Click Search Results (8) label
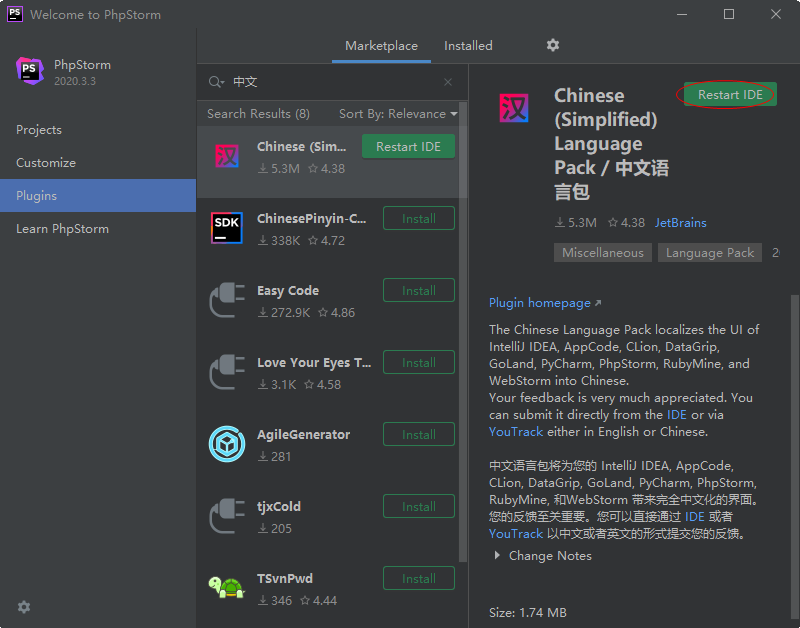 258,114
